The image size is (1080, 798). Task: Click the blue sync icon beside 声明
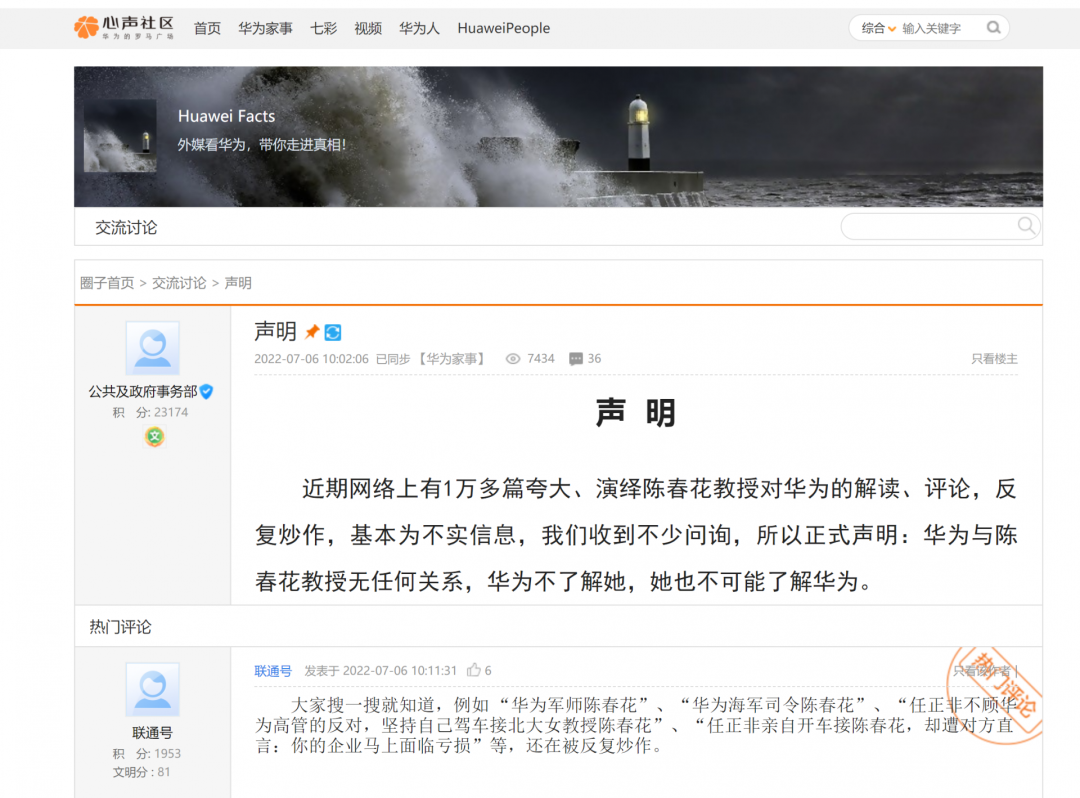[x=333, y=333]
